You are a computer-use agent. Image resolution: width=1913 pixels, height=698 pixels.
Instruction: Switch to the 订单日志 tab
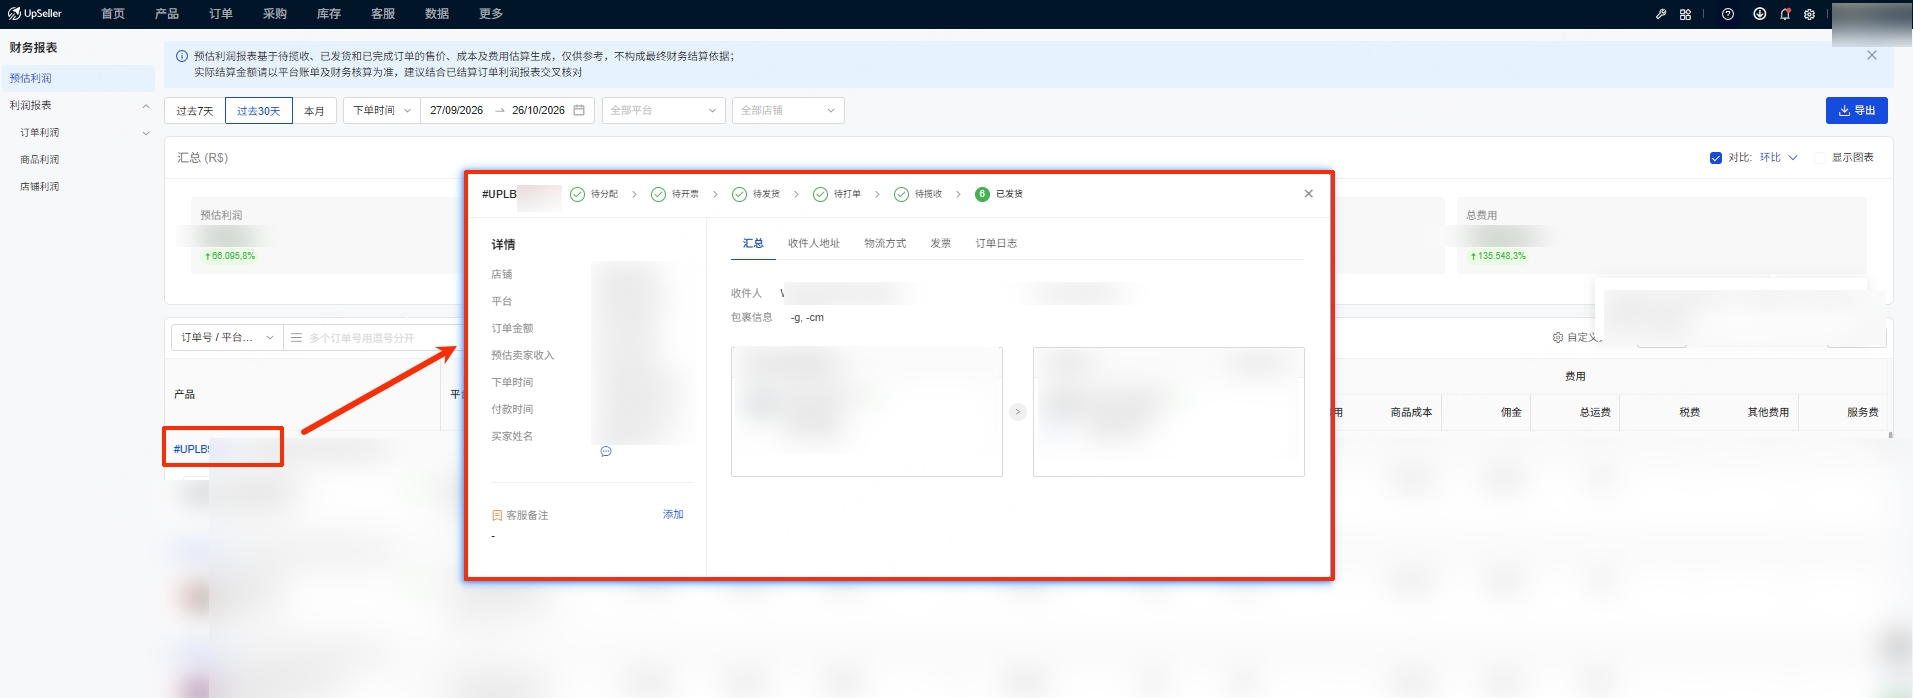[996, 244]
